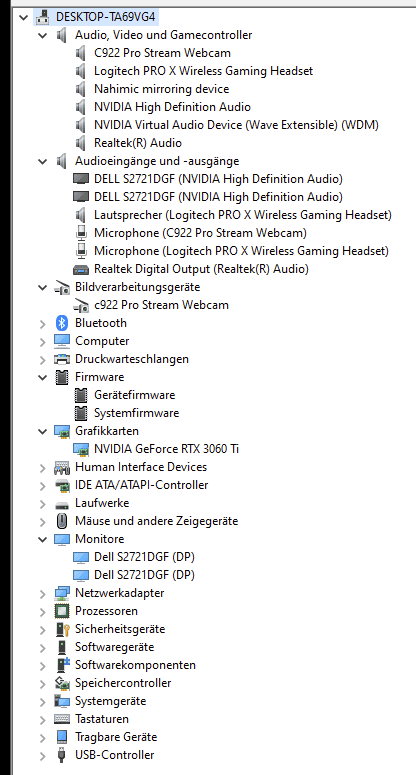Expand the Laufwerke category
The image size is (416, 775).
click(x=42, y=503)
